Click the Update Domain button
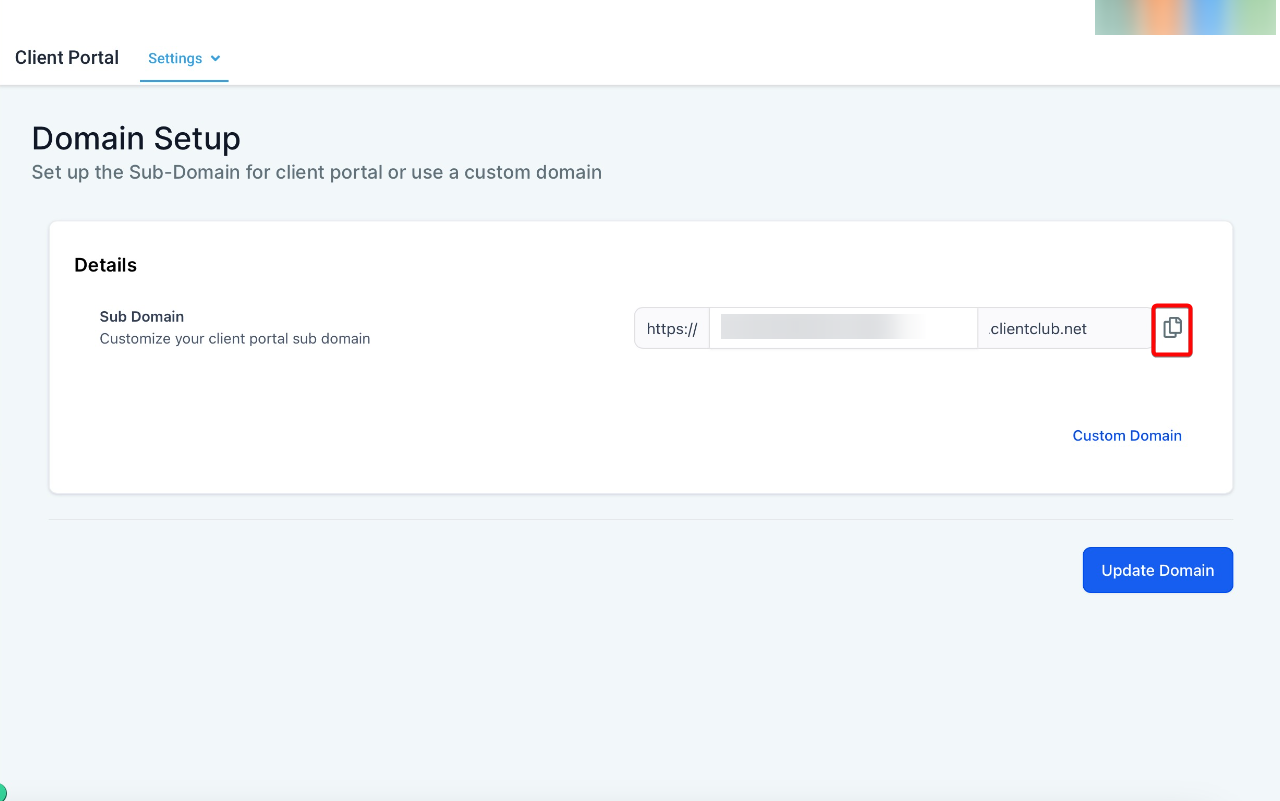 click(x=1158, y=570)
